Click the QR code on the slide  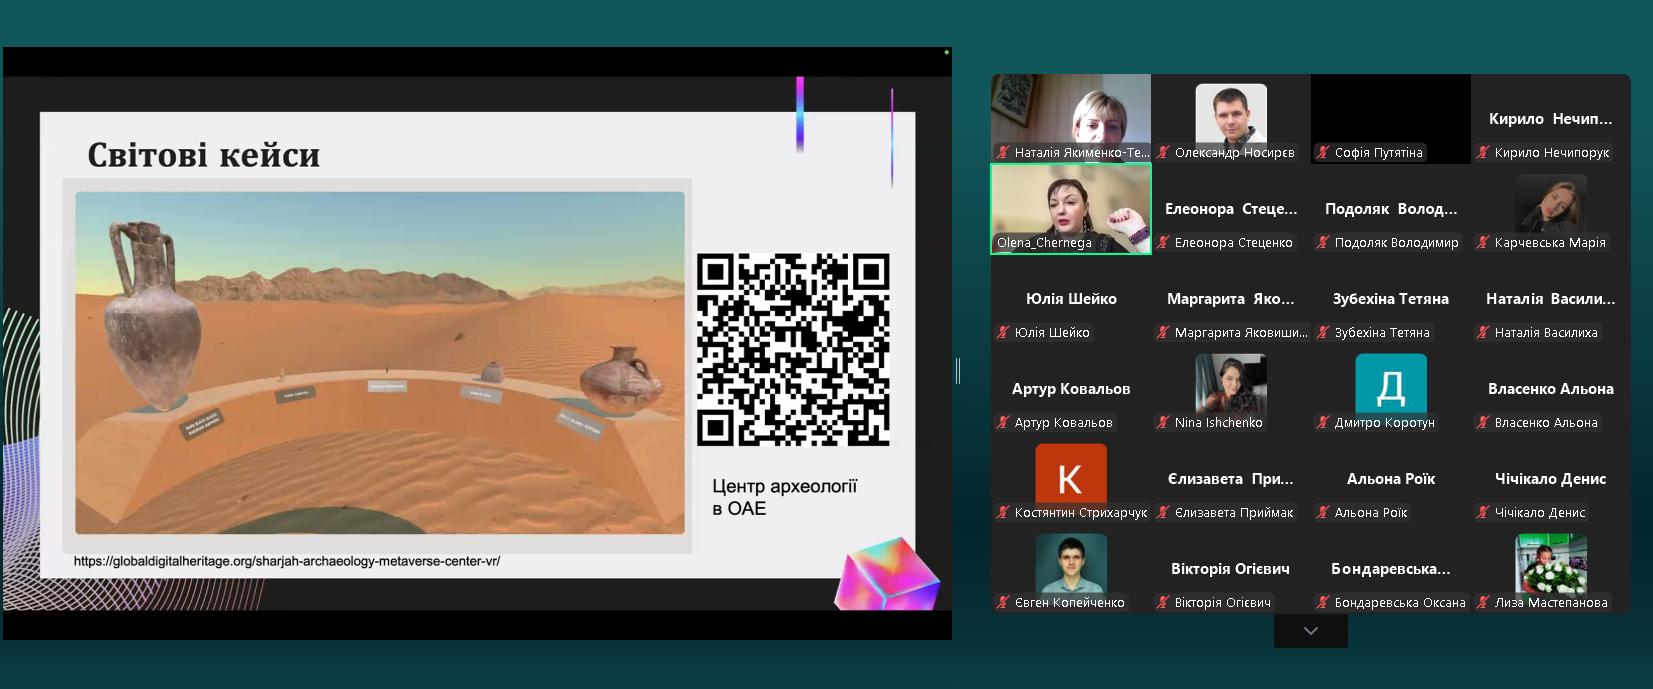793,350
